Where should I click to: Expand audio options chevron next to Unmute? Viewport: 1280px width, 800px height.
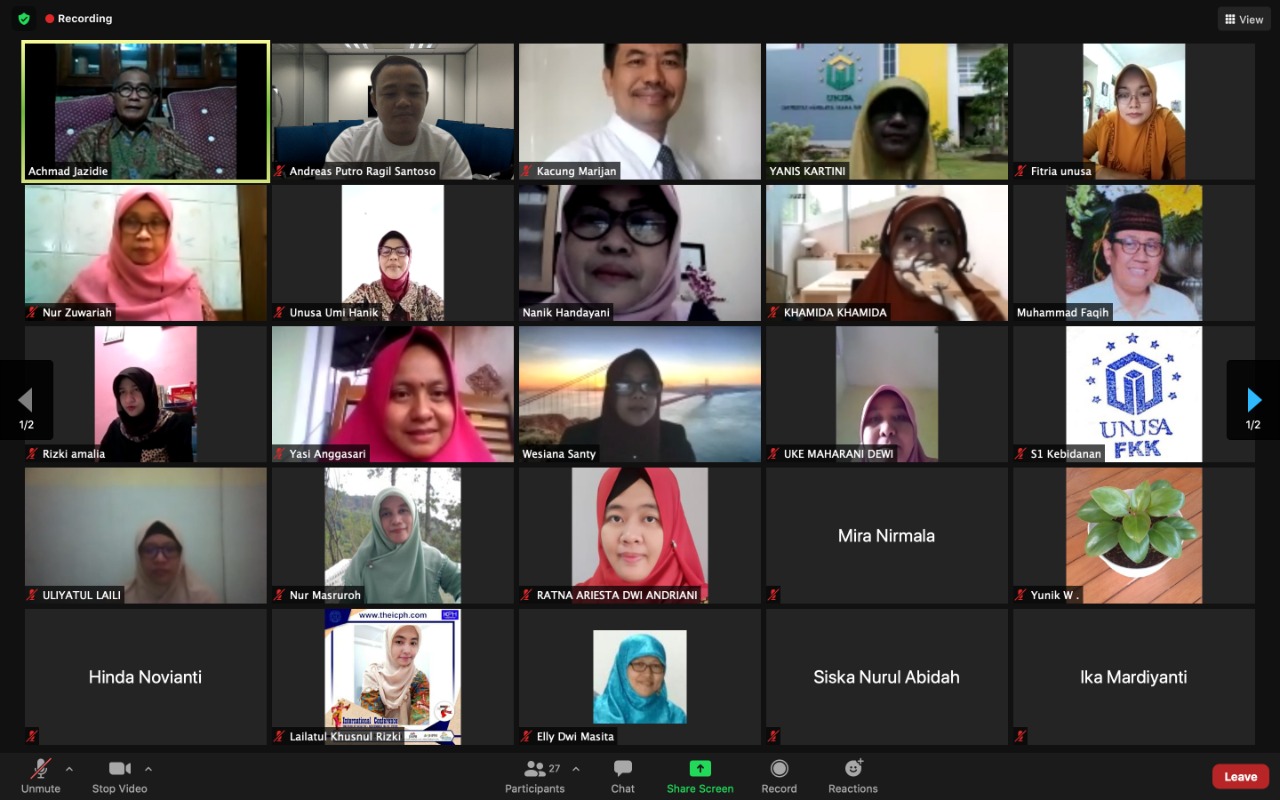(x=69, y=769)
